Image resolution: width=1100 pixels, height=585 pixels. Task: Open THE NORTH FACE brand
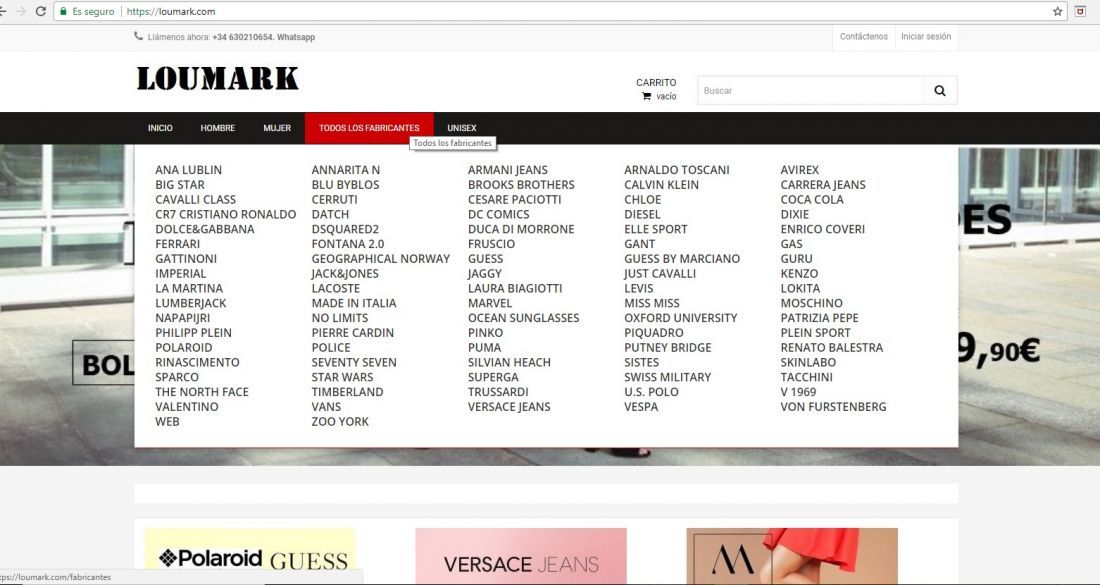coord(202,391)
